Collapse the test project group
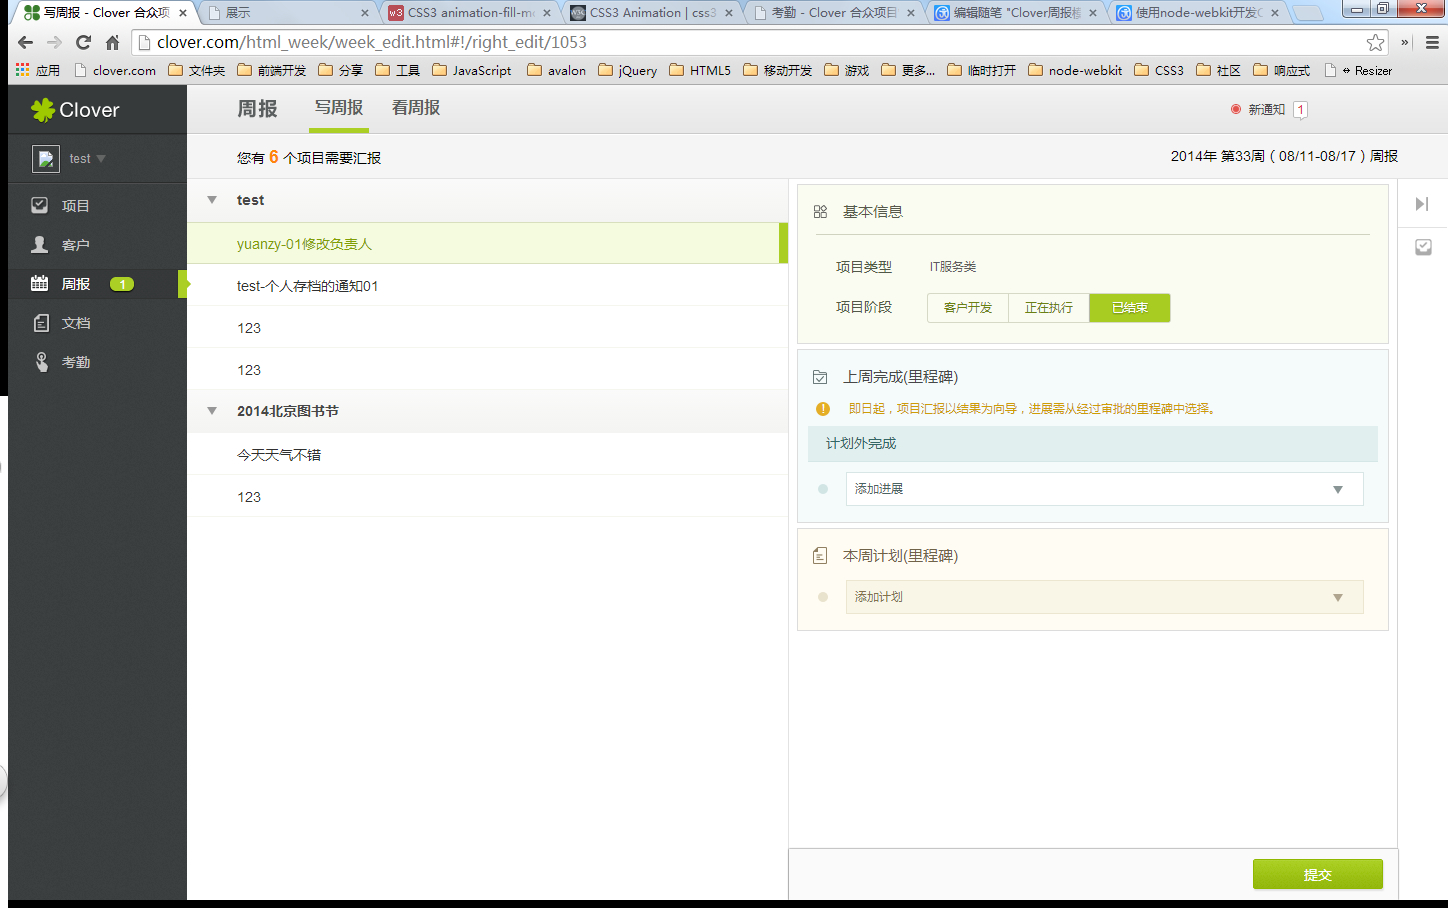This screenshot has width=1448, height=908. pyautogui.click(x=212, y=200)
